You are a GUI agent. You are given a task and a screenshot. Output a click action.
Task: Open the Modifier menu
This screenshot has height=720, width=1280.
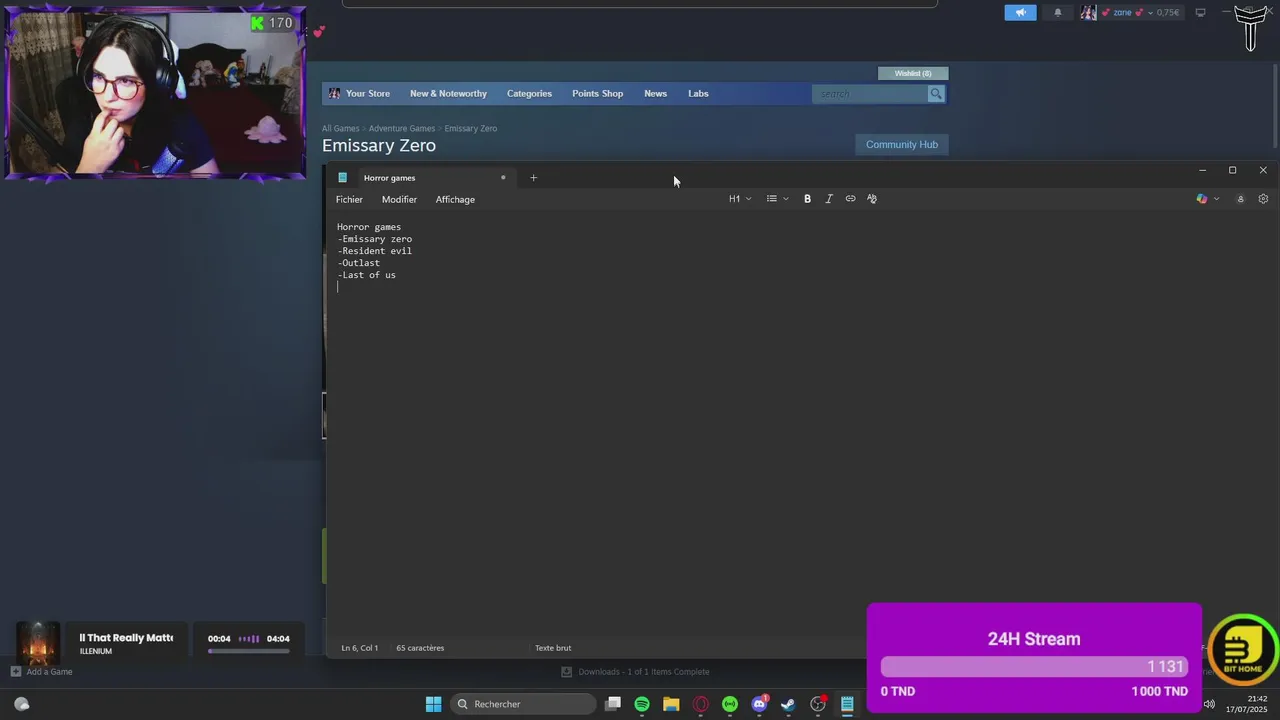(x=399, y=200)
